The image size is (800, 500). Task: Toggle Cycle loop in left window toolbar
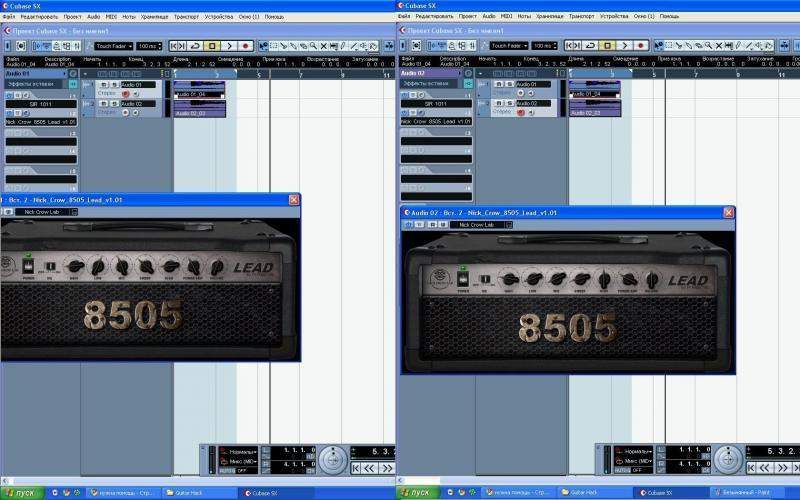click(195, 46)
